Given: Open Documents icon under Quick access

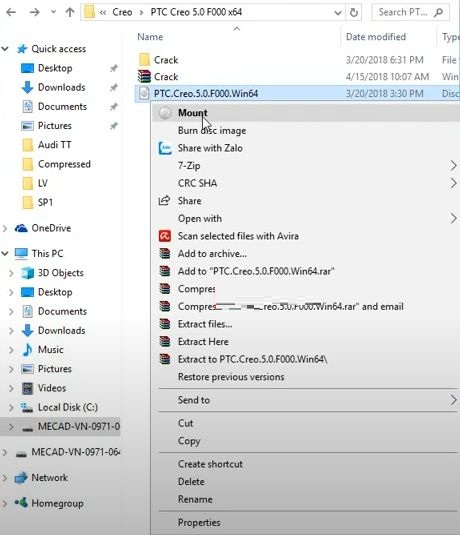Looking at the screenshot, I should pyautogui.click(x=27, y=106).
